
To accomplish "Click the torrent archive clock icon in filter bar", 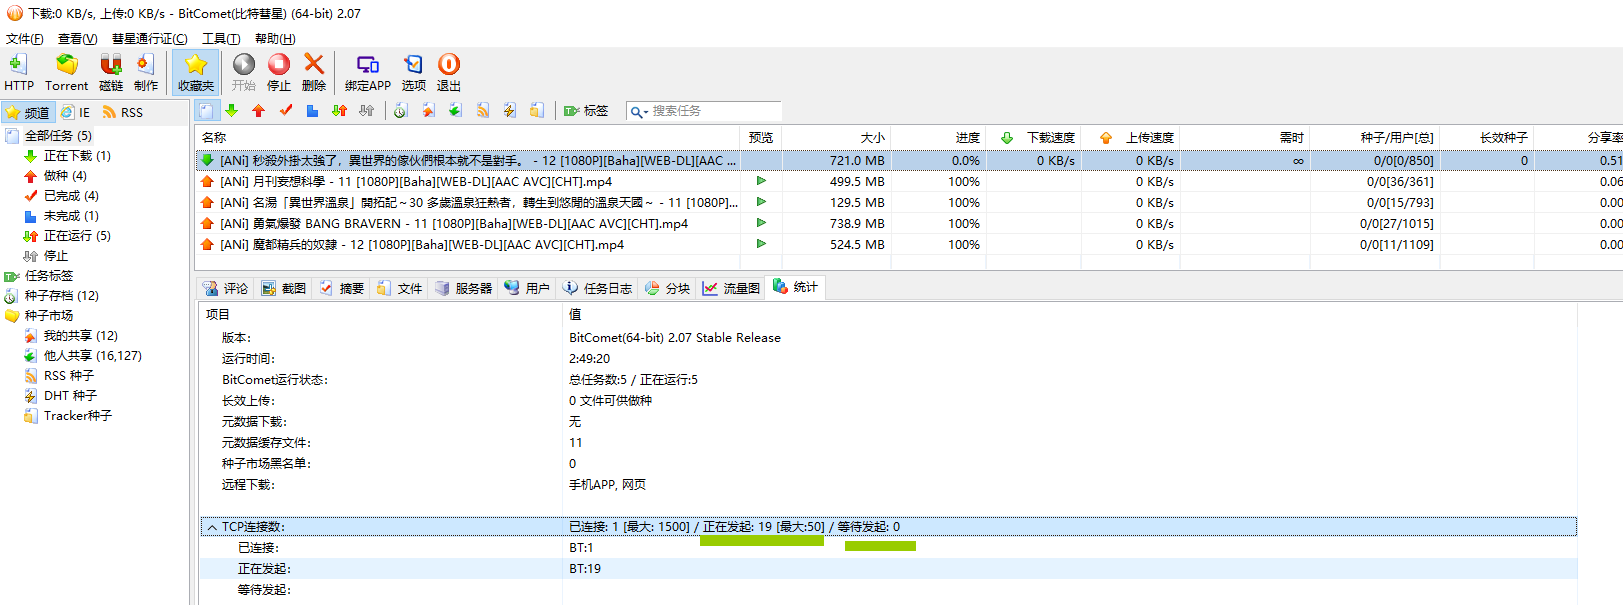I will tap(400, 111).
